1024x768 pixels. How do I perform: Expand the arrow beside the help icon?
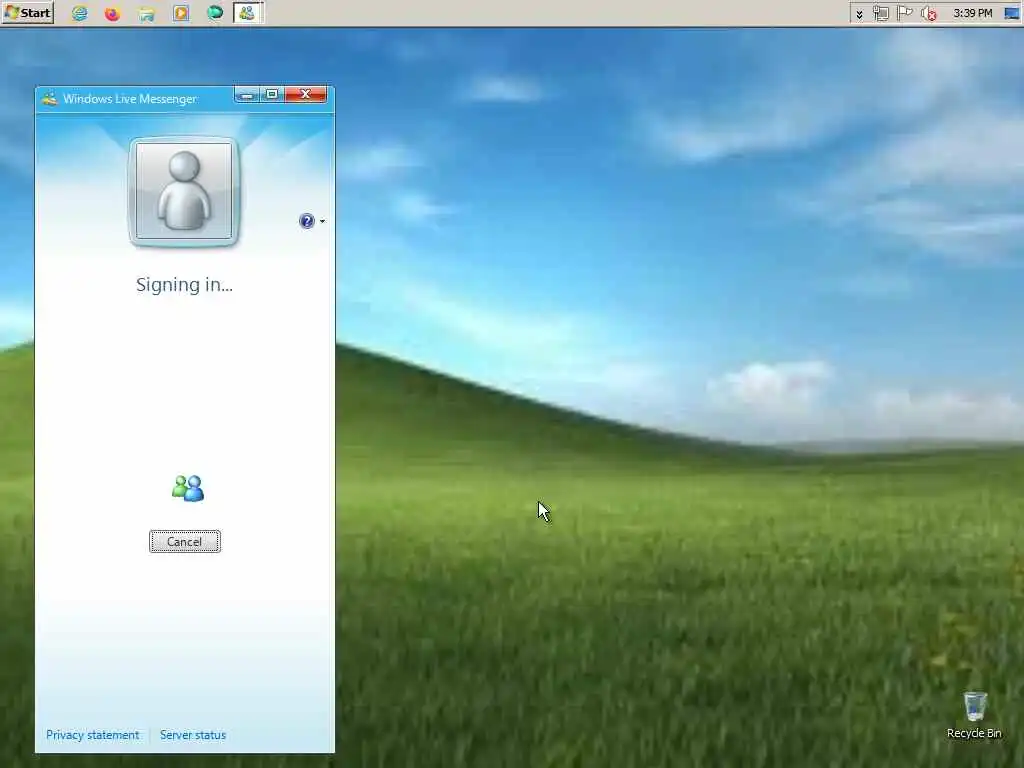tap(322, 221)
